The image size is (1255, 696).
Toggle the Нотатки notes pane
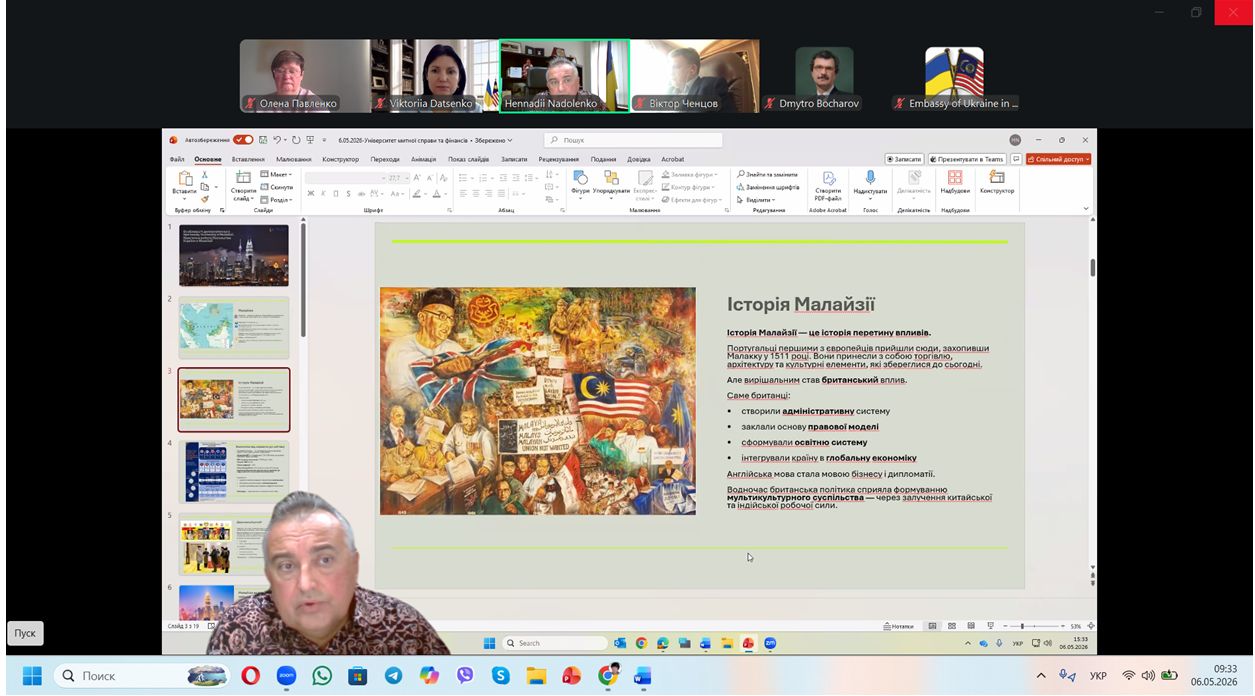tap(899, 626)
